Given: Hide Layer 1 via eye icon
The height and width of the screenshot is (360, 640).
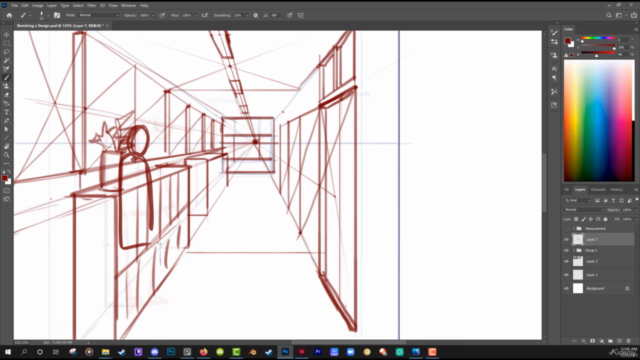Looking at the screenshot, I should click(567, 275).
